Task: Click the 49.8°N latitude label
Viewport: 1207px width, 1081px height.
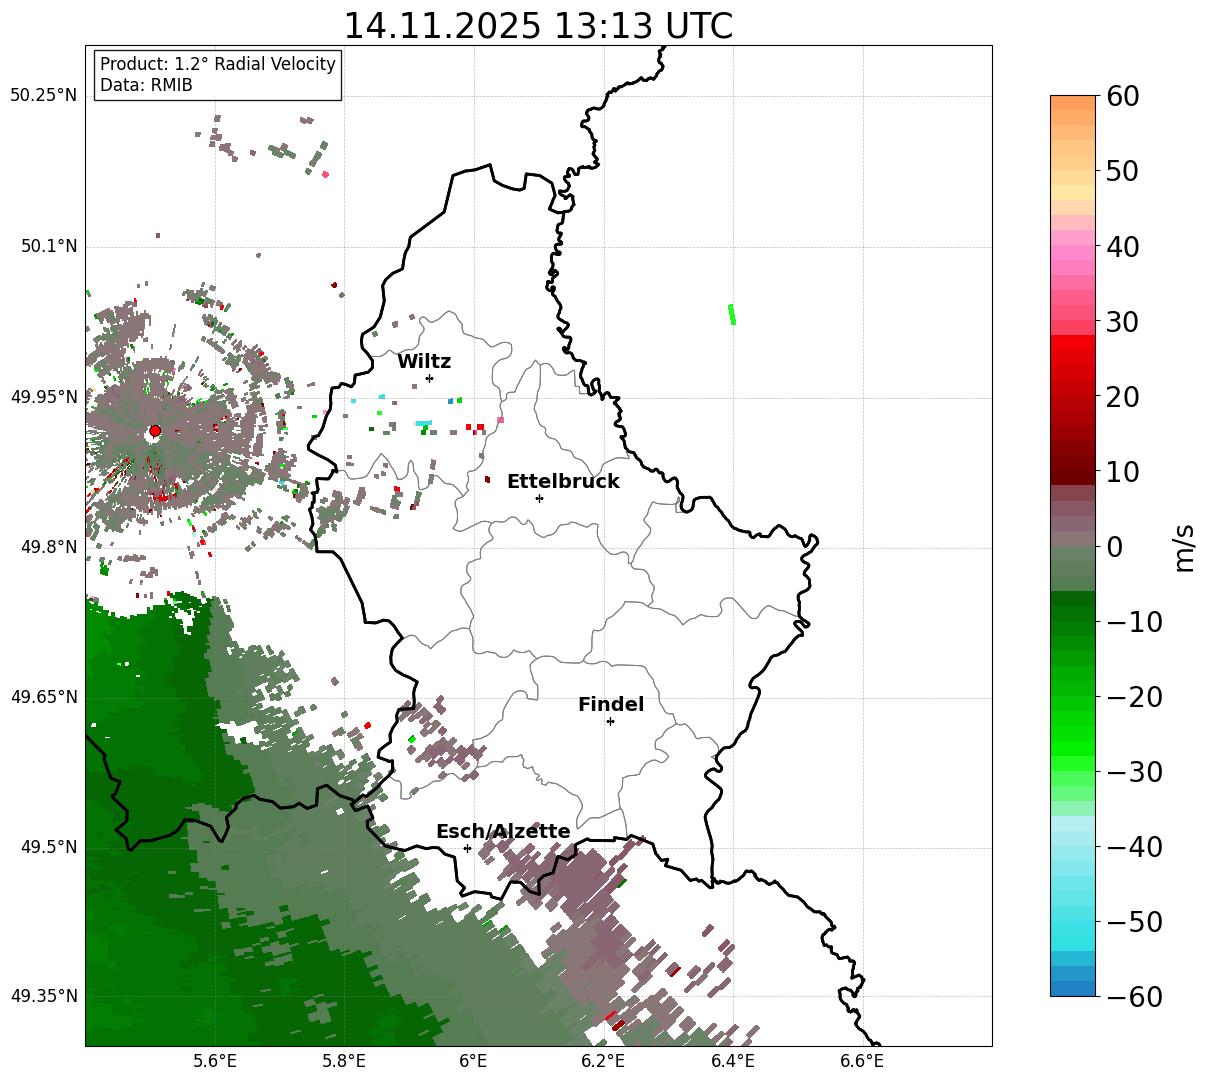Action: [49, 547]
